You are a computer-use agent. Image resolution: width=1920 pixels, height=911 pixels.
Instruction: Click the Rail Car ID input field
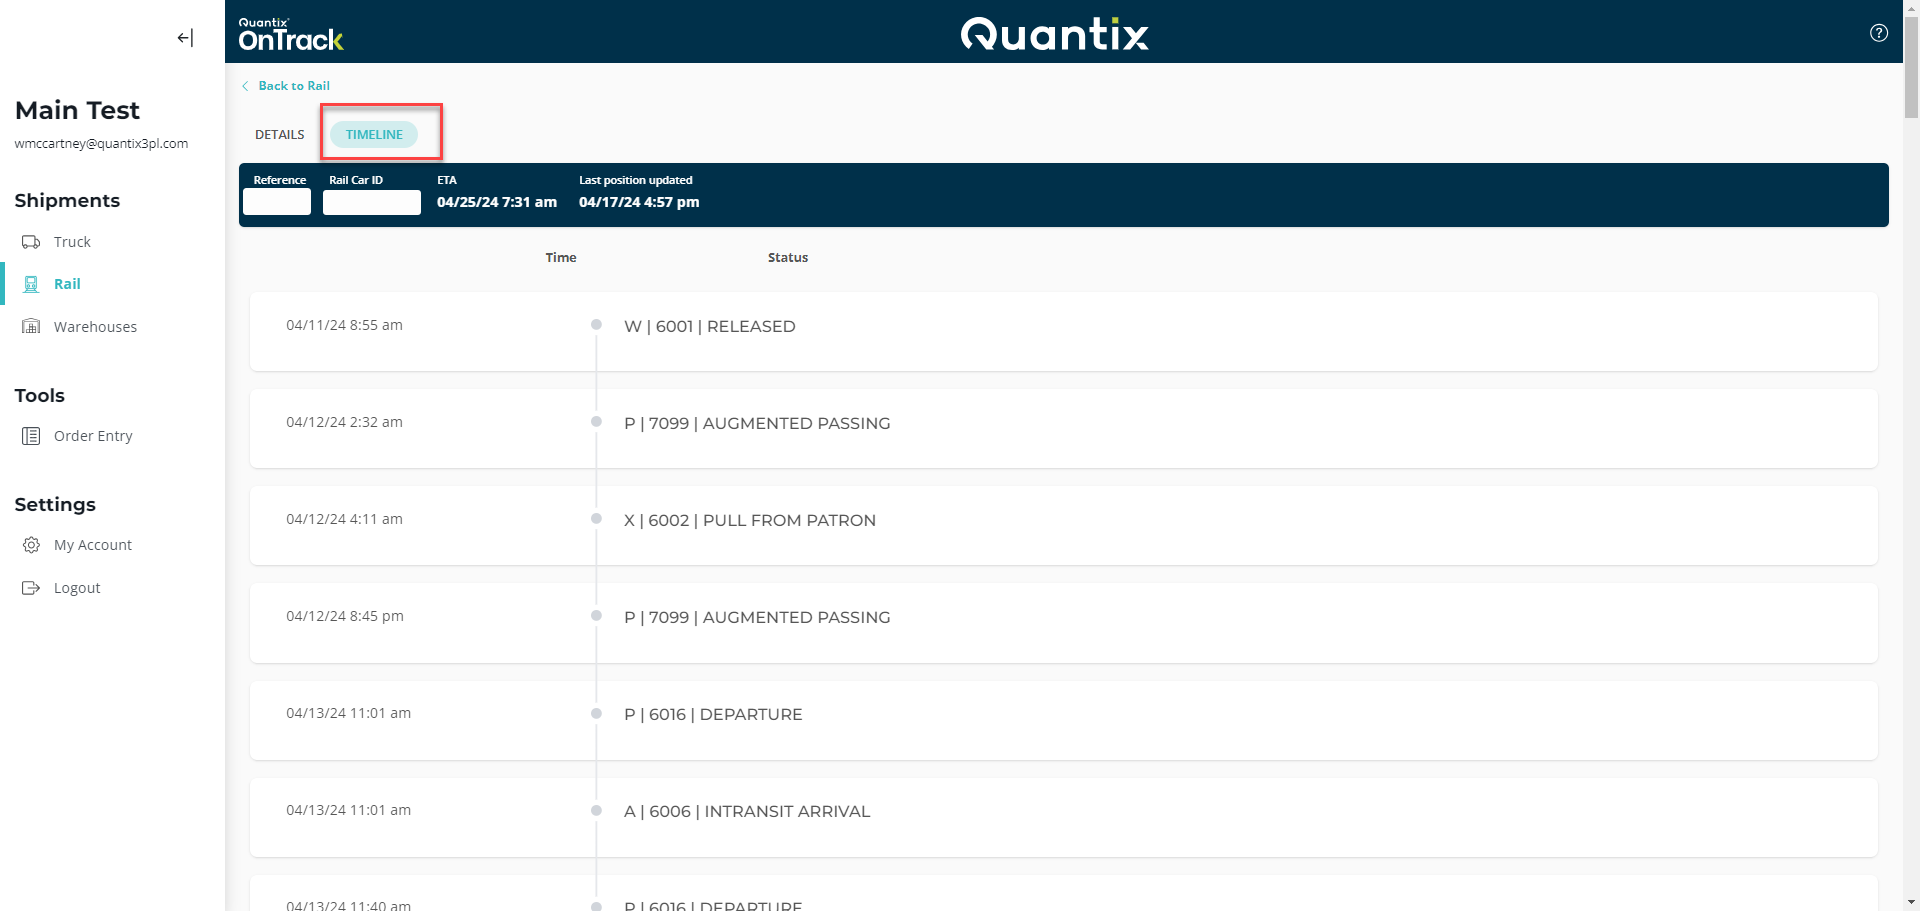pos(371,202)
